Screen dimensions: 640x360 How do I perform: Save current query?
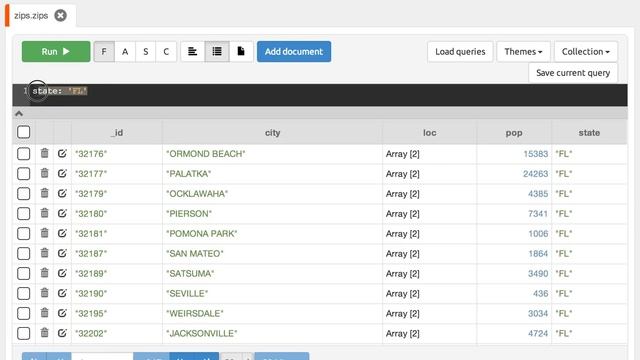[573, 73]
